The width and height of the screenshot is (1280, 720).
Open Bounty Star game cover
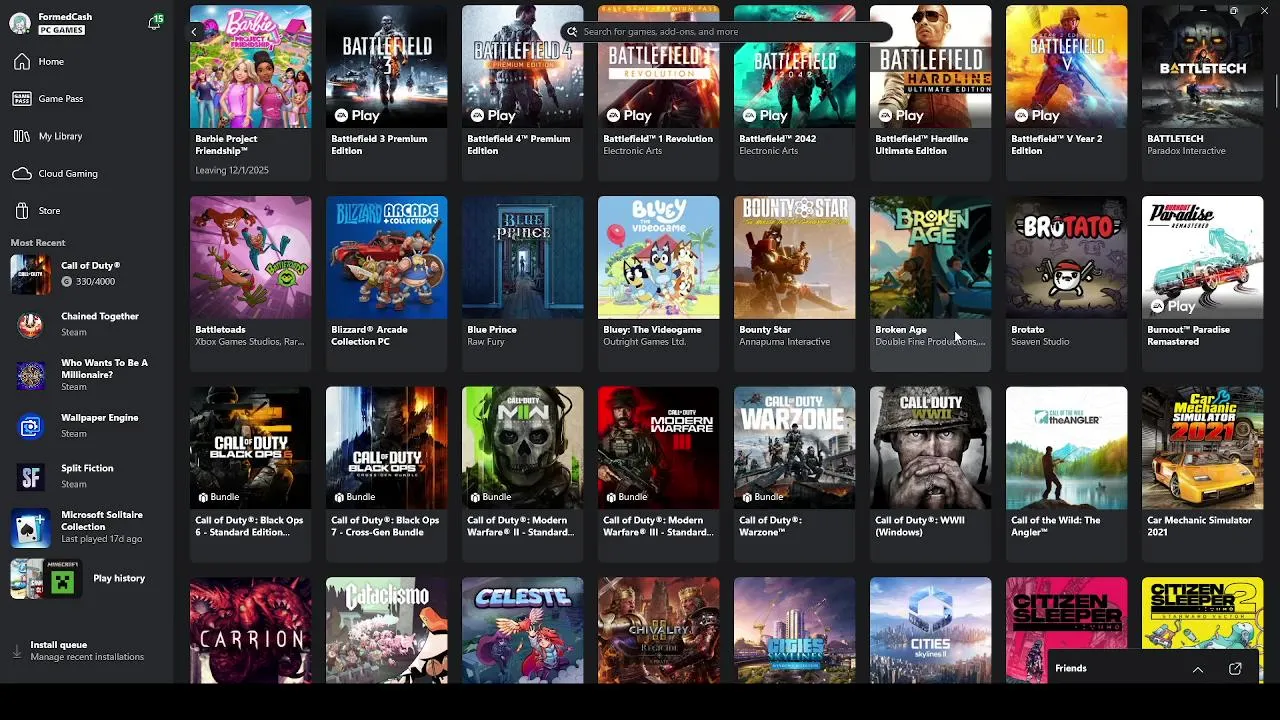click(x=794, y=257)
